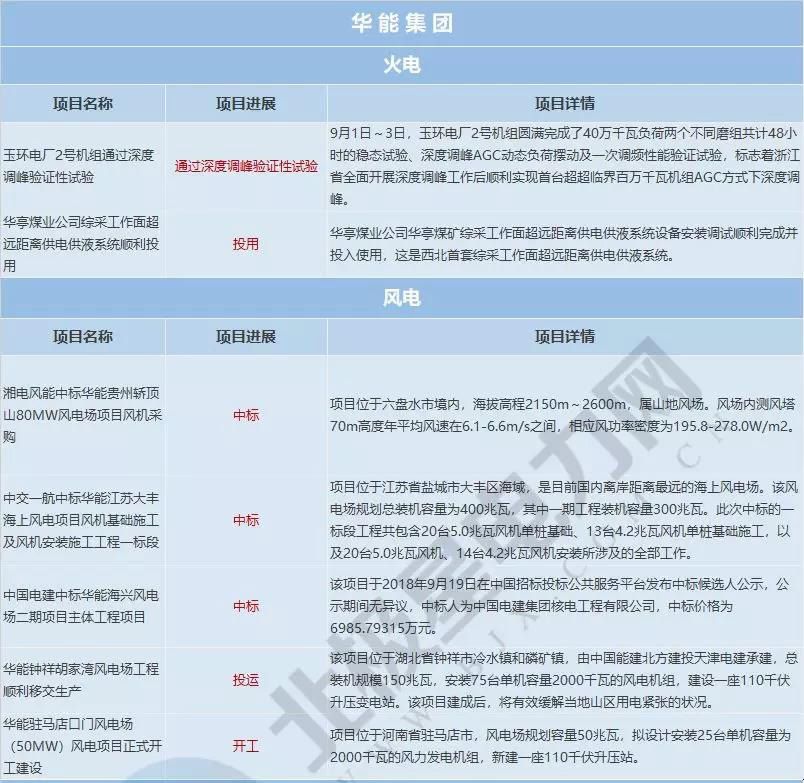Screen dimensions: 804x783
Task: Click detail text about 六盘水市境内
Action: point(564,415)
